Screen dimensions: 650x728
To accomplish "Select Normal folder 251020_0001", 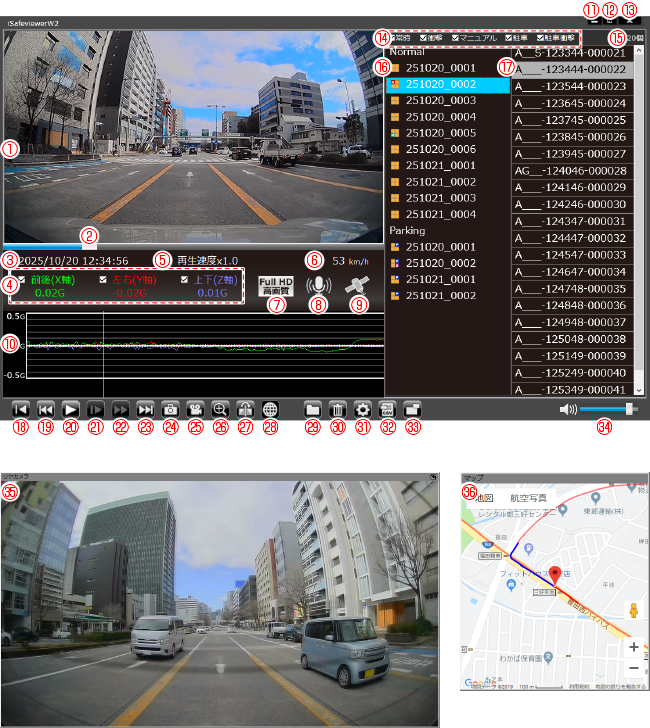I will pos(441,68).
